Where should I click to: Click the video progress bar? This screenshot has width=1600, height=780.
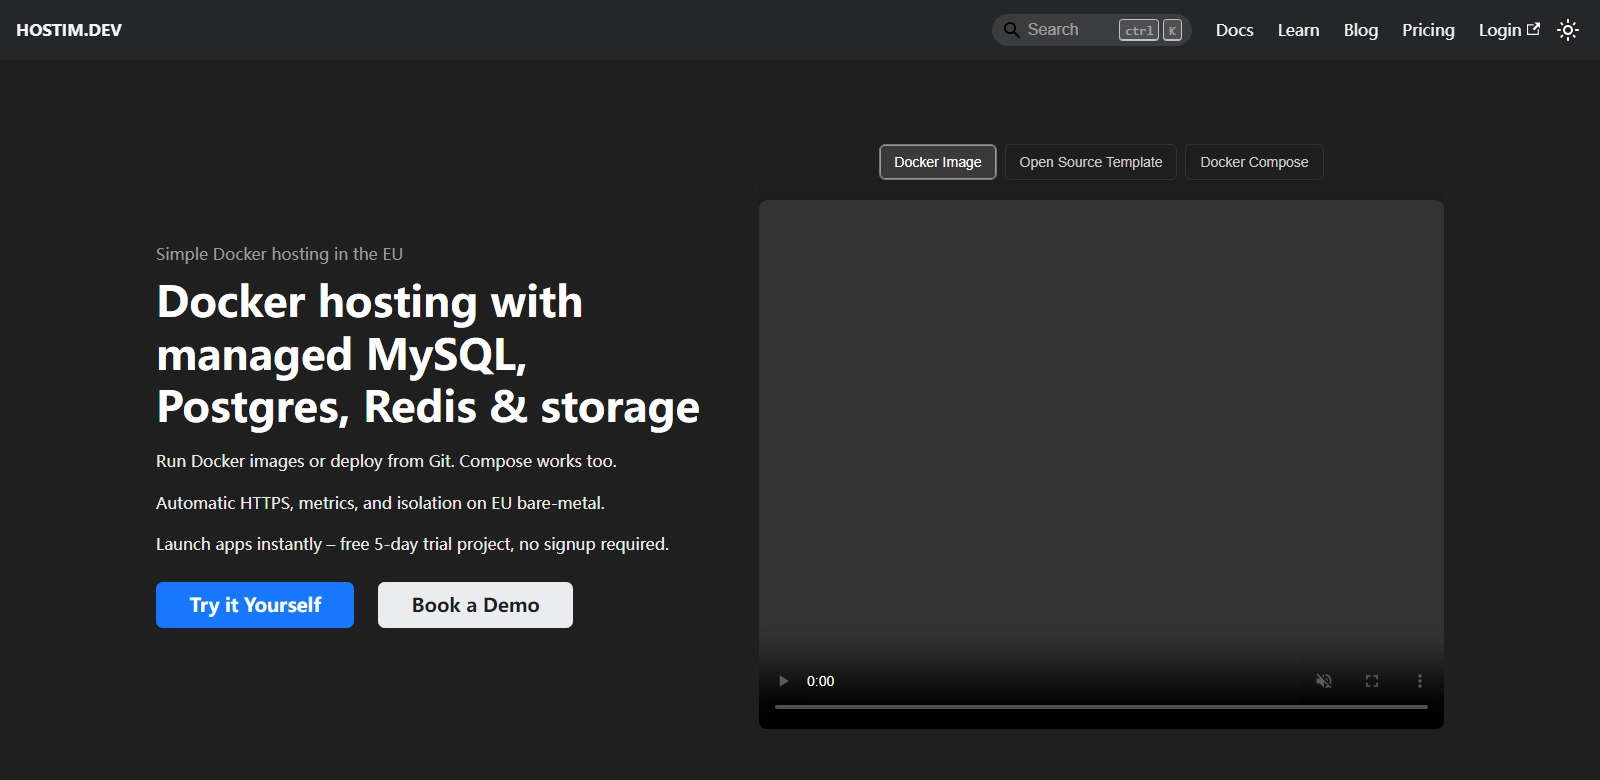tap(1100, 707)
